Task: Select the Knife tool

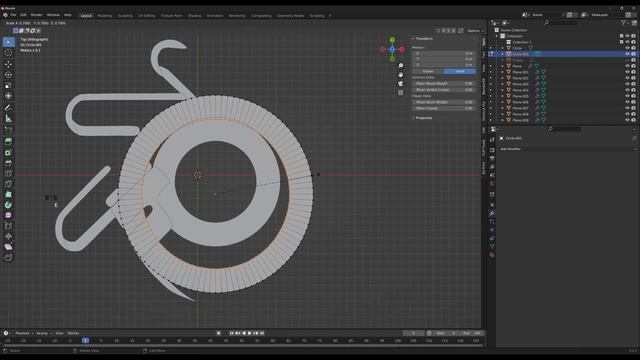Action: point(8,184)
